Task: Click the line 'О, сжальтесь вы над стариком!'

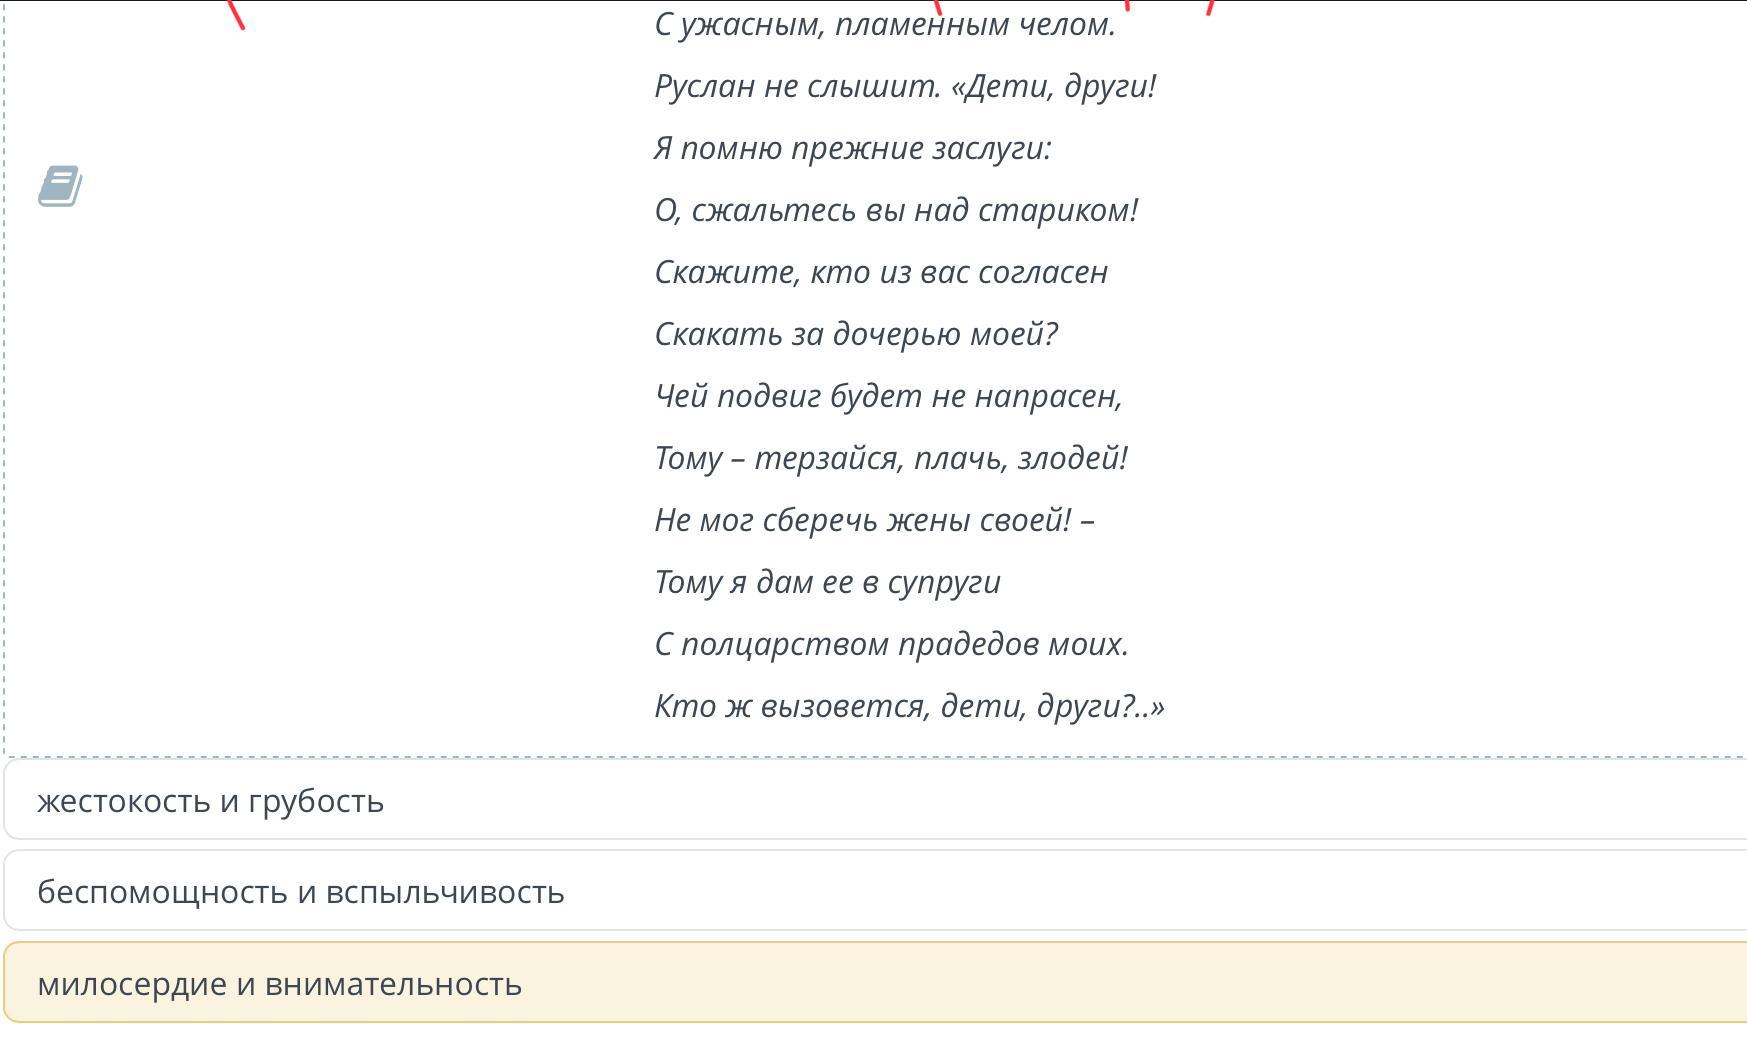Action: tap(896, 211)
